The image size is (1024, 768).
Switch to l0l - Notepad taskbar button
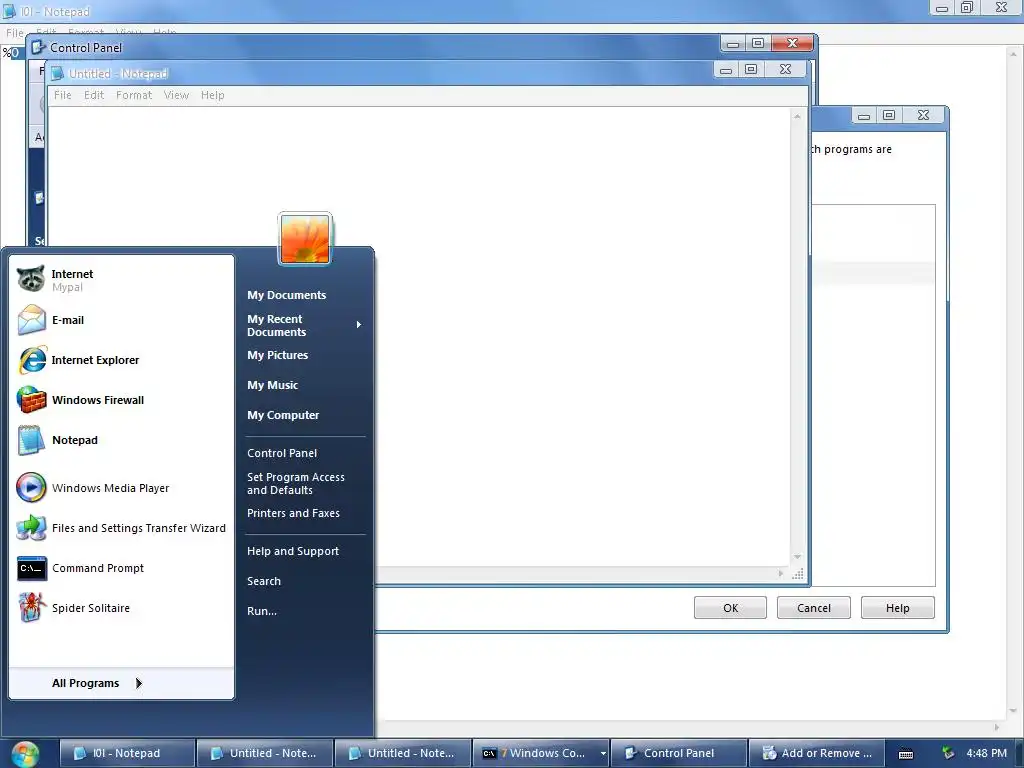point(127,754)
